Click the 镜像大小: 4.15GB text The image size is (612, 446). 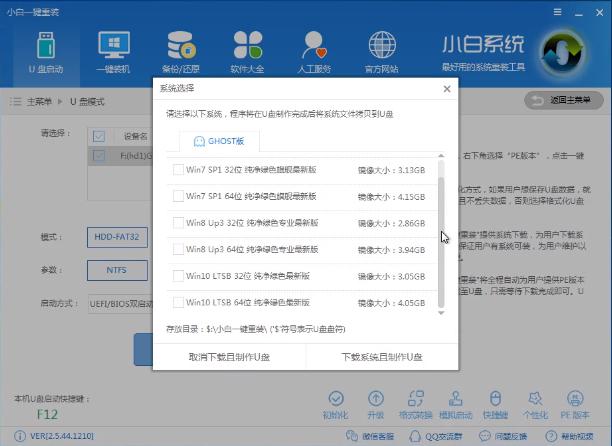coord(391,197)
